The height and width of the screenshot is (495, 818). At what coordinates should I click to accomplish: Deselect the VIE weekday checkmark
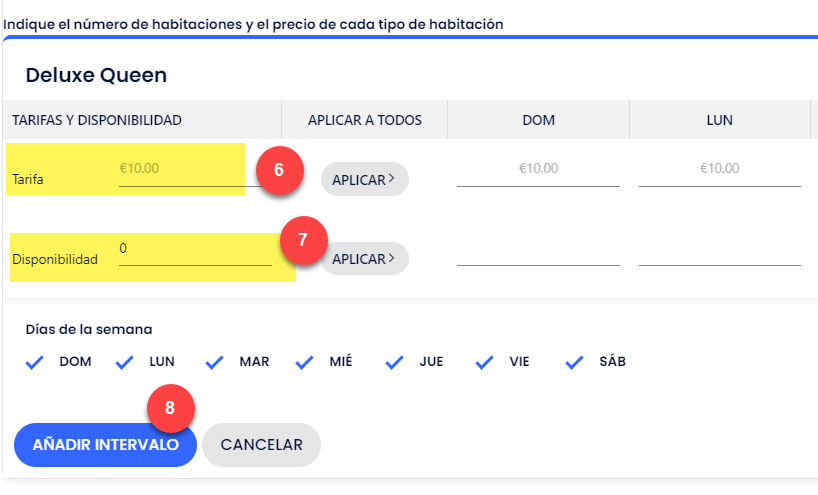pyautogui.click(x=485, y=362)
